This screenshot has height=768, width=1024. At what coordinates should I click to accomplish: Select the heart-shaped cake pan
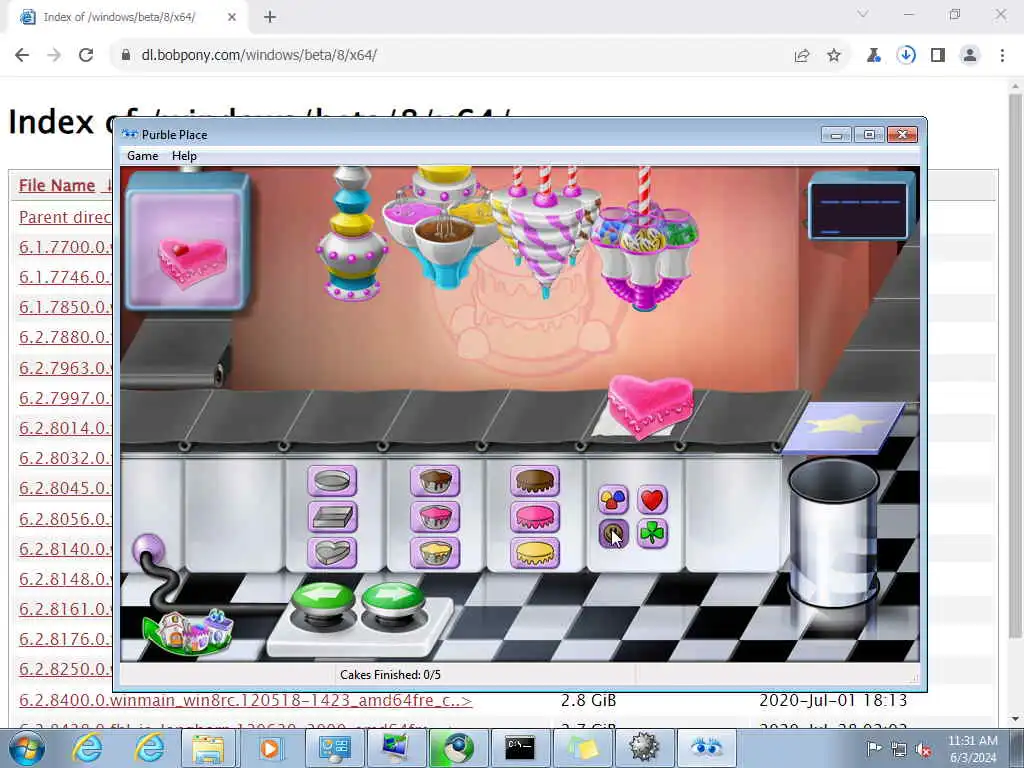[x=332, y=552]
